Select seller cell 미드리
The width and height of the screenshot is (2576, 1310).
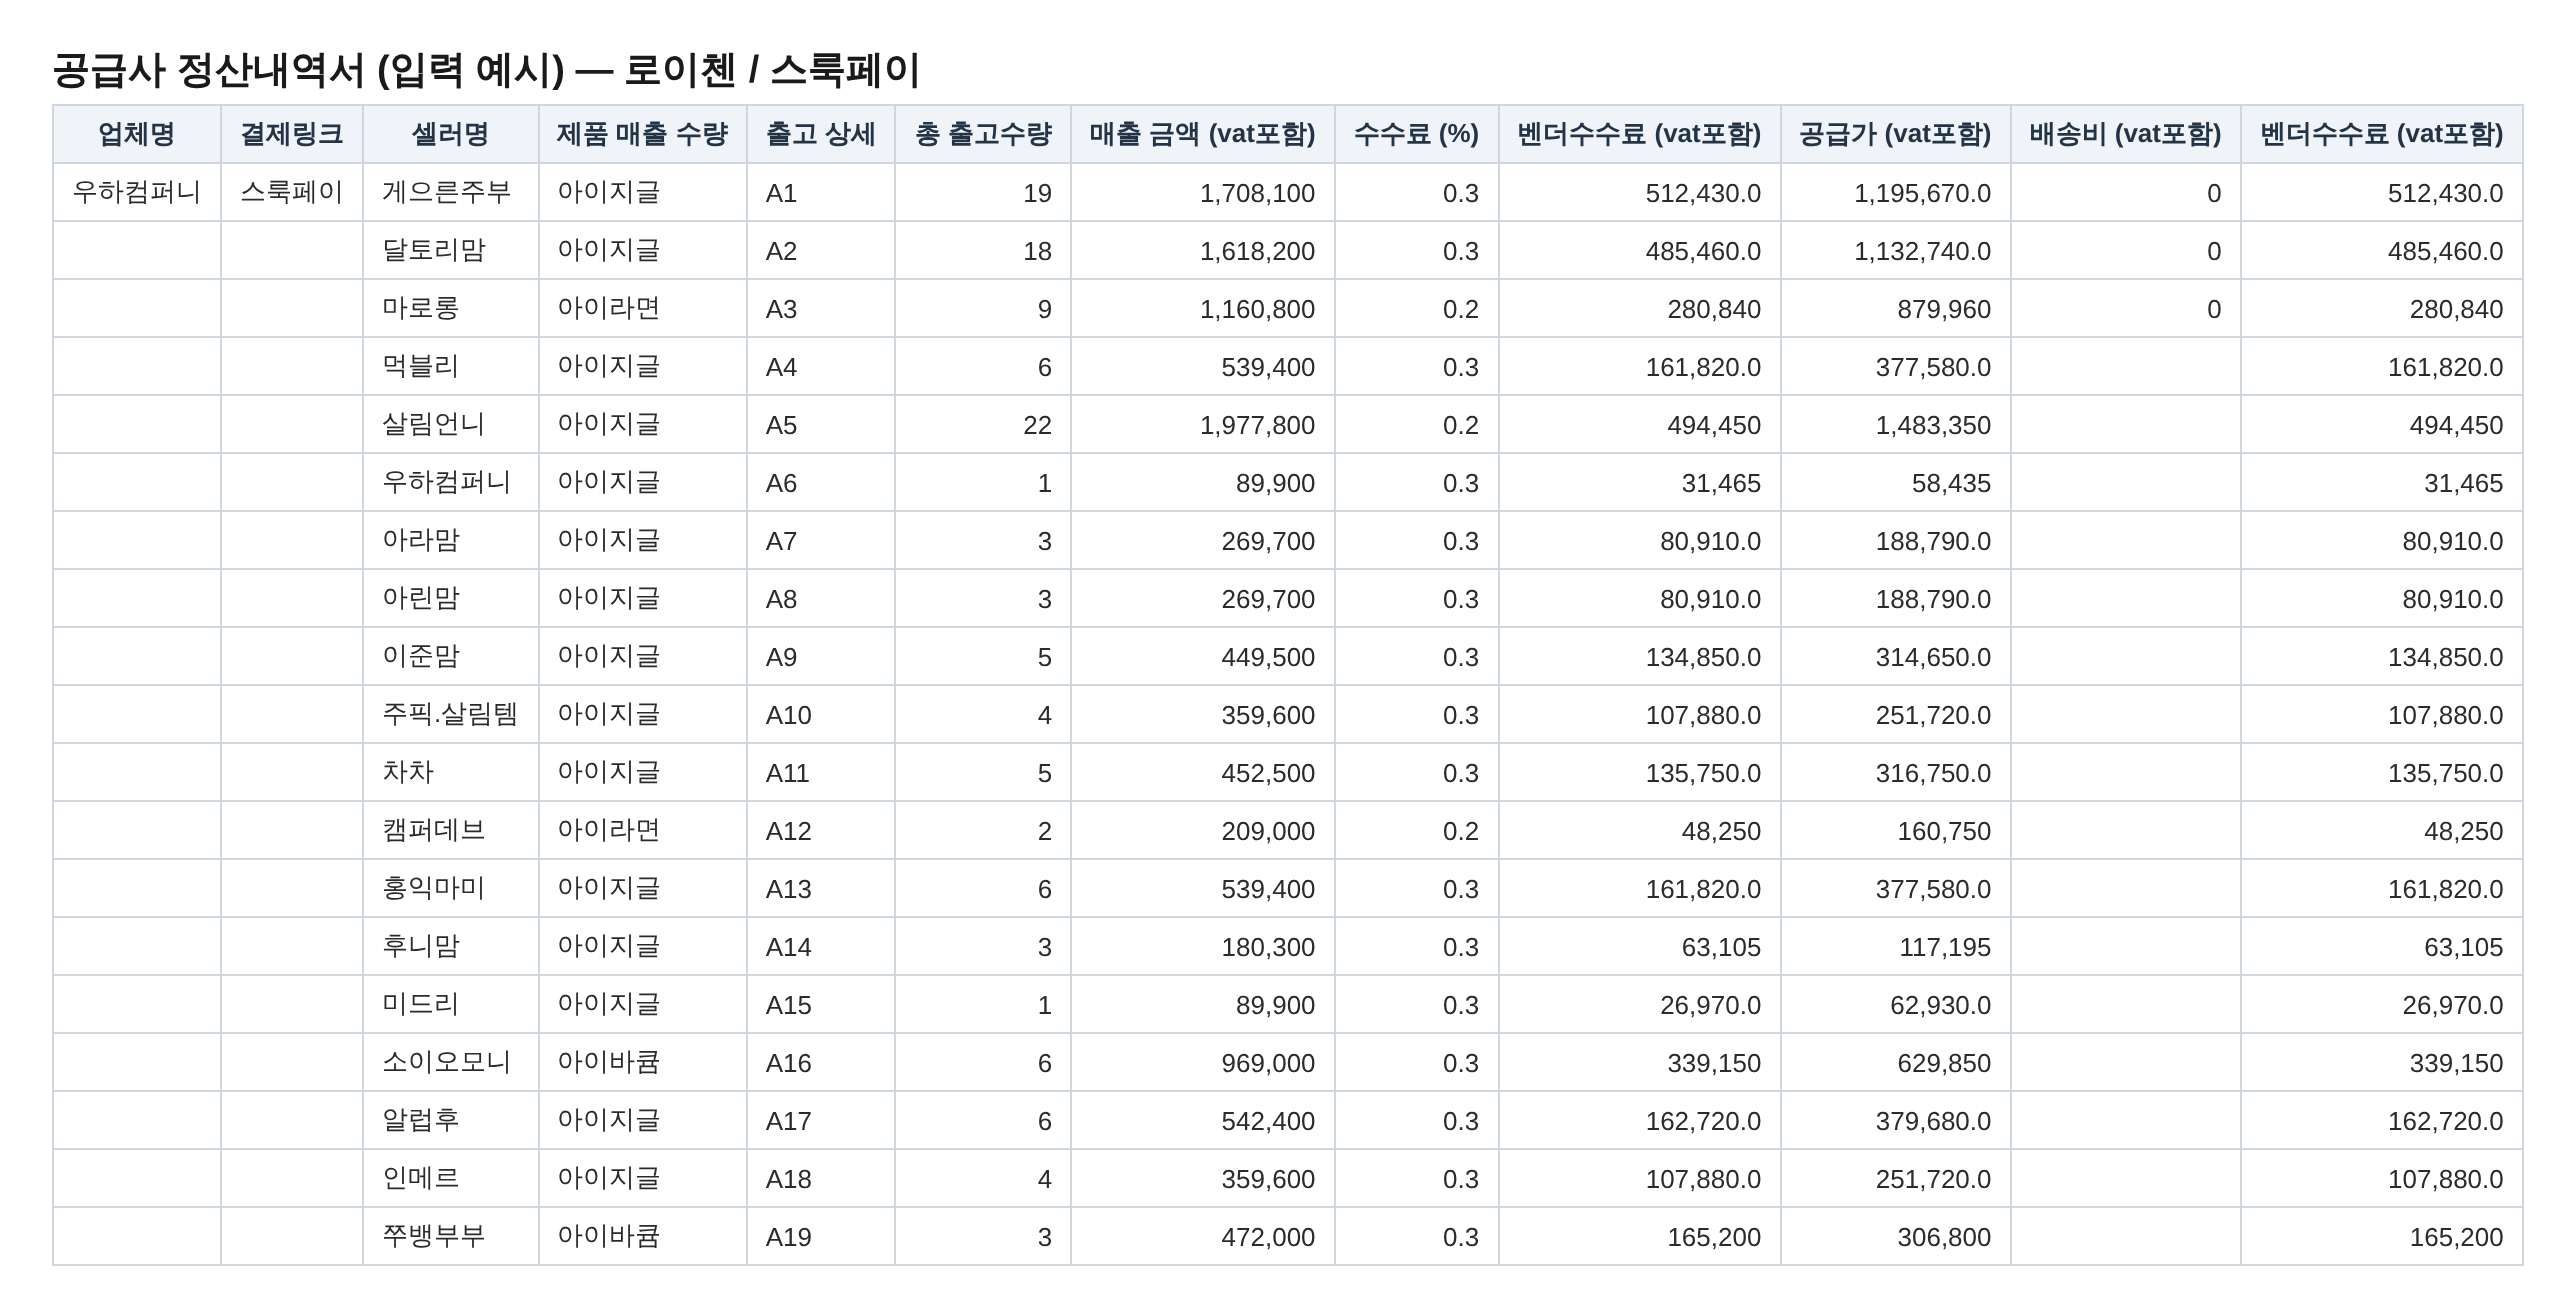(x=451, y=1004)
